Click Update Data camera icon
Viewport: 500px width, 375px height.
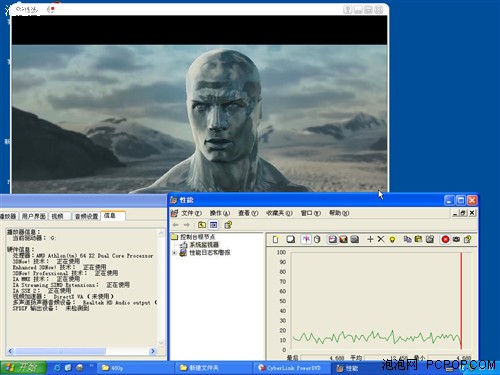click(456, 239)
